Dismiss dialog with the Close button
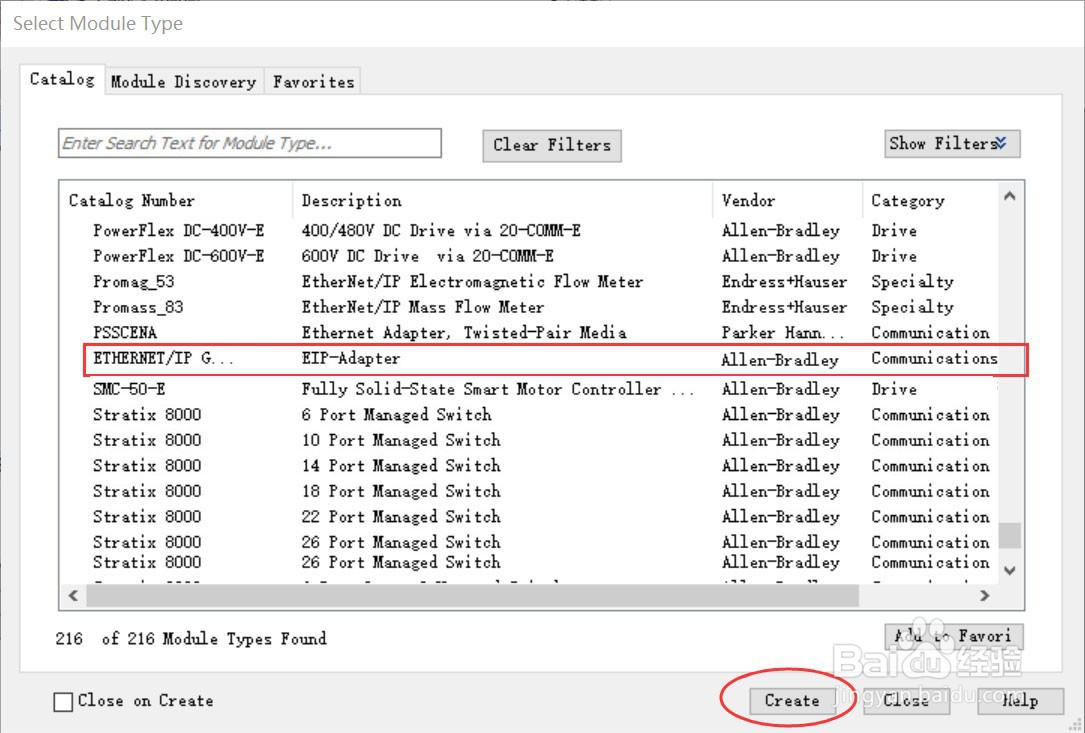 906,701
